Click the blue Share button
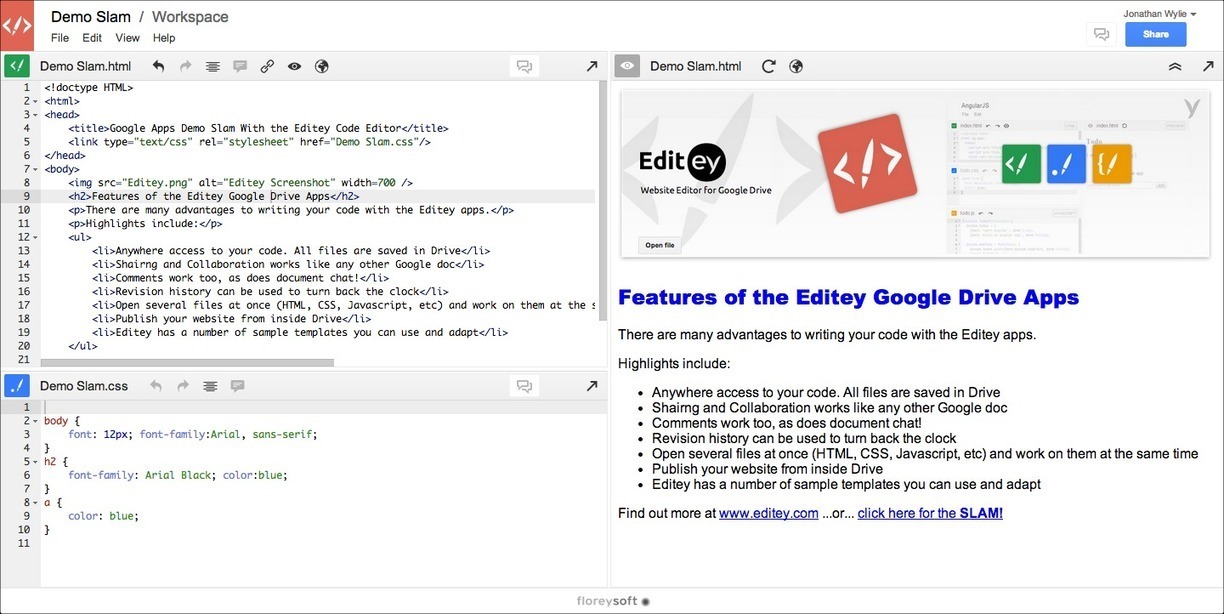 [1155, 34]
